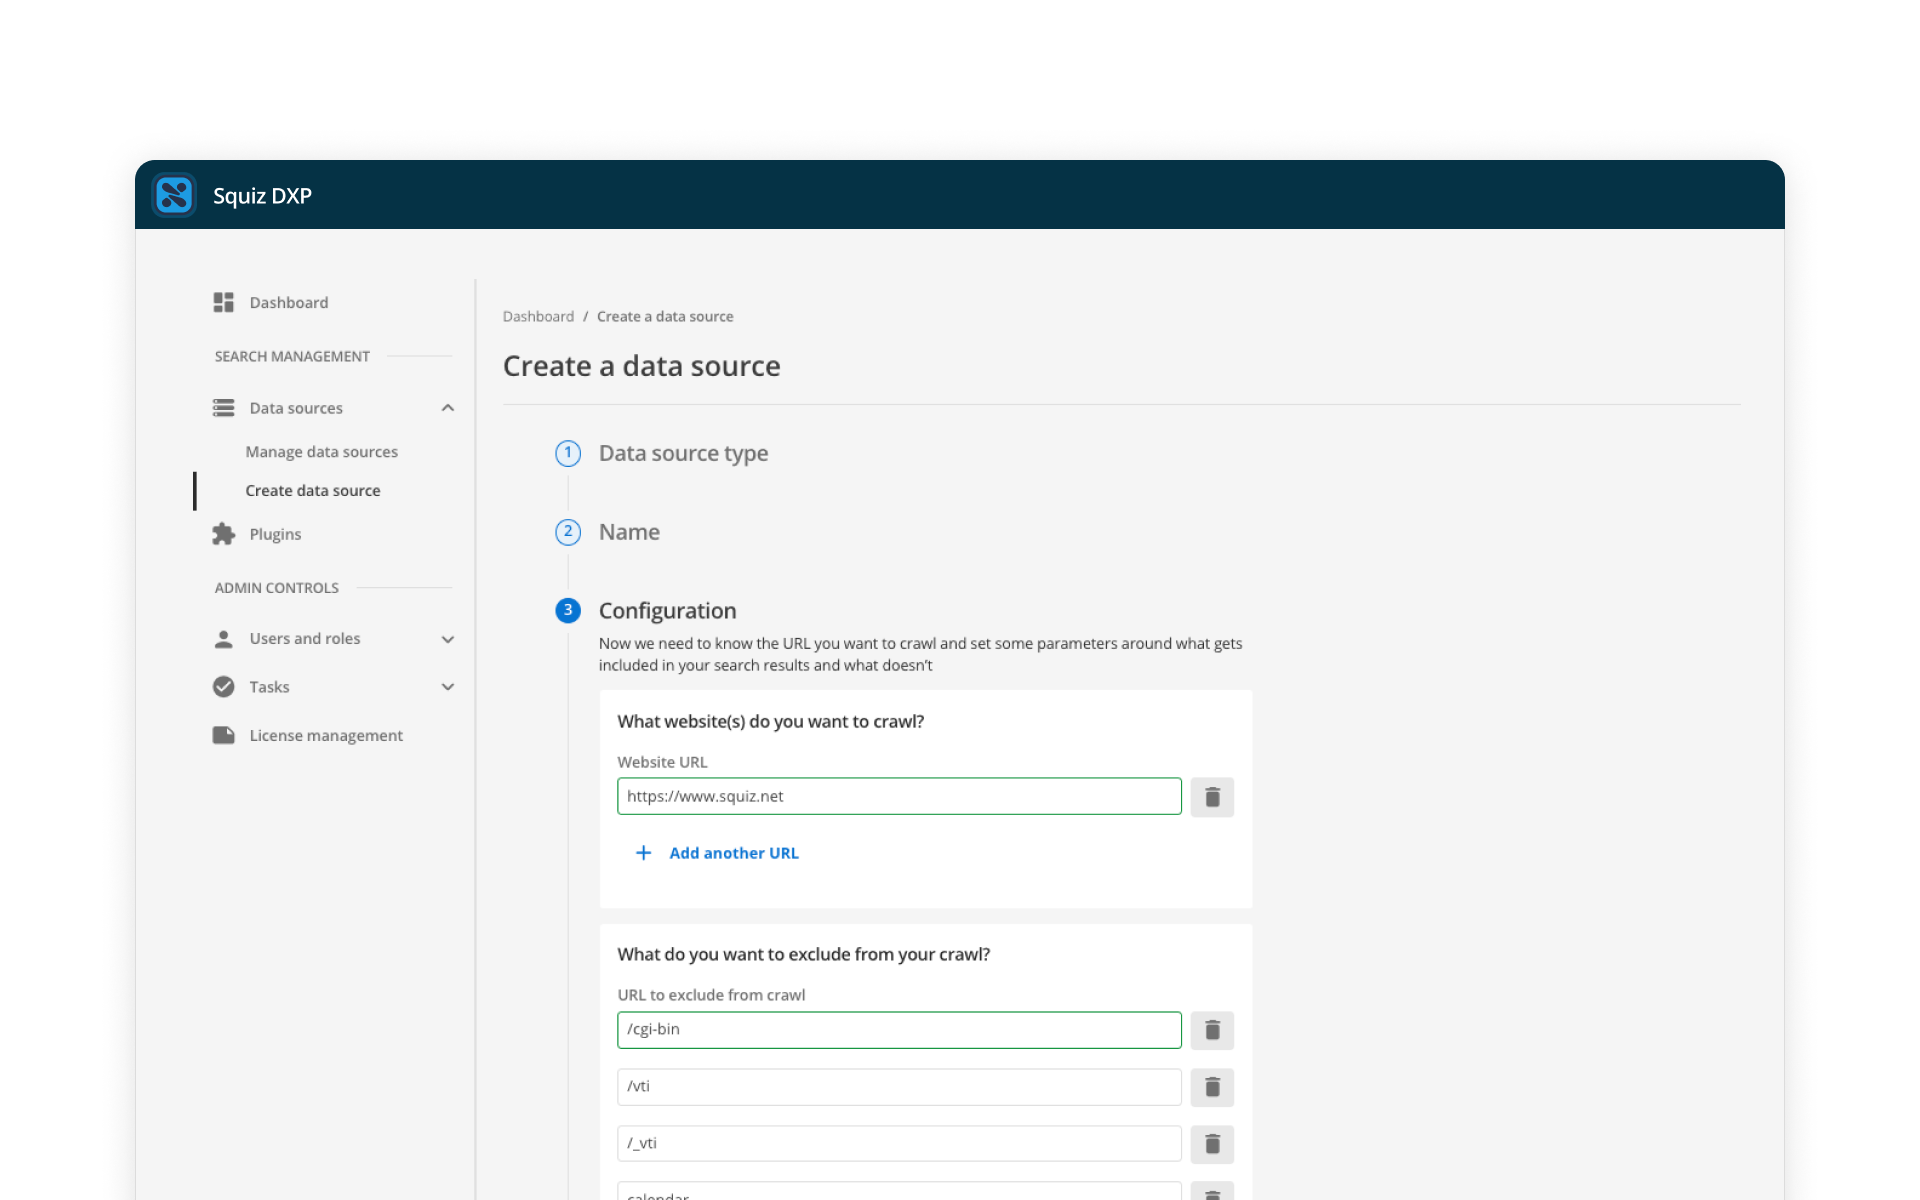Click the Squiz DXP logo icon
The height and width of the screenshot is (1200, 1920).
[x=174, y=195]
